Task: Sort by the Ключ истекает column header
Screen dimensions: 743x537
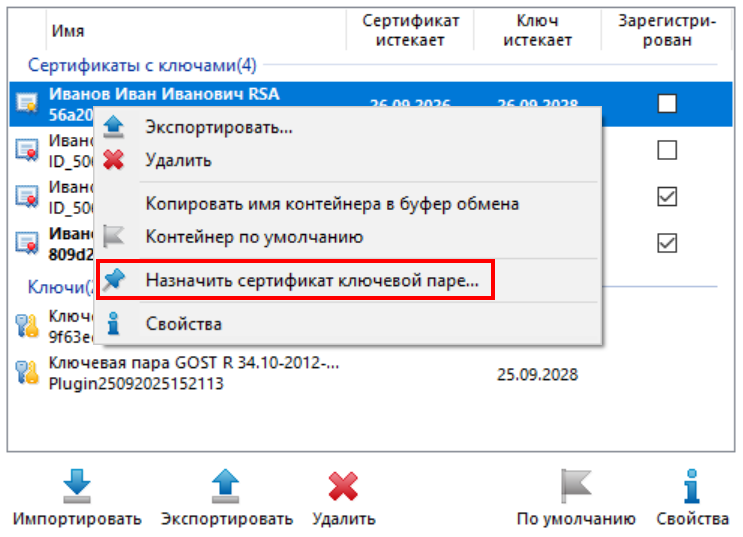Action: click(537, 30)
